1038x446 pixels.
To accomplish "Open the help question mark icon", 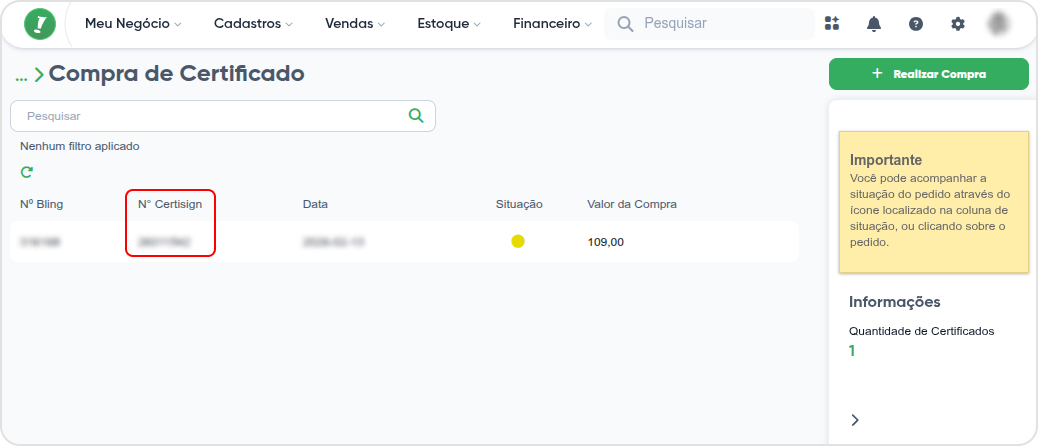I will pos(916,24).
